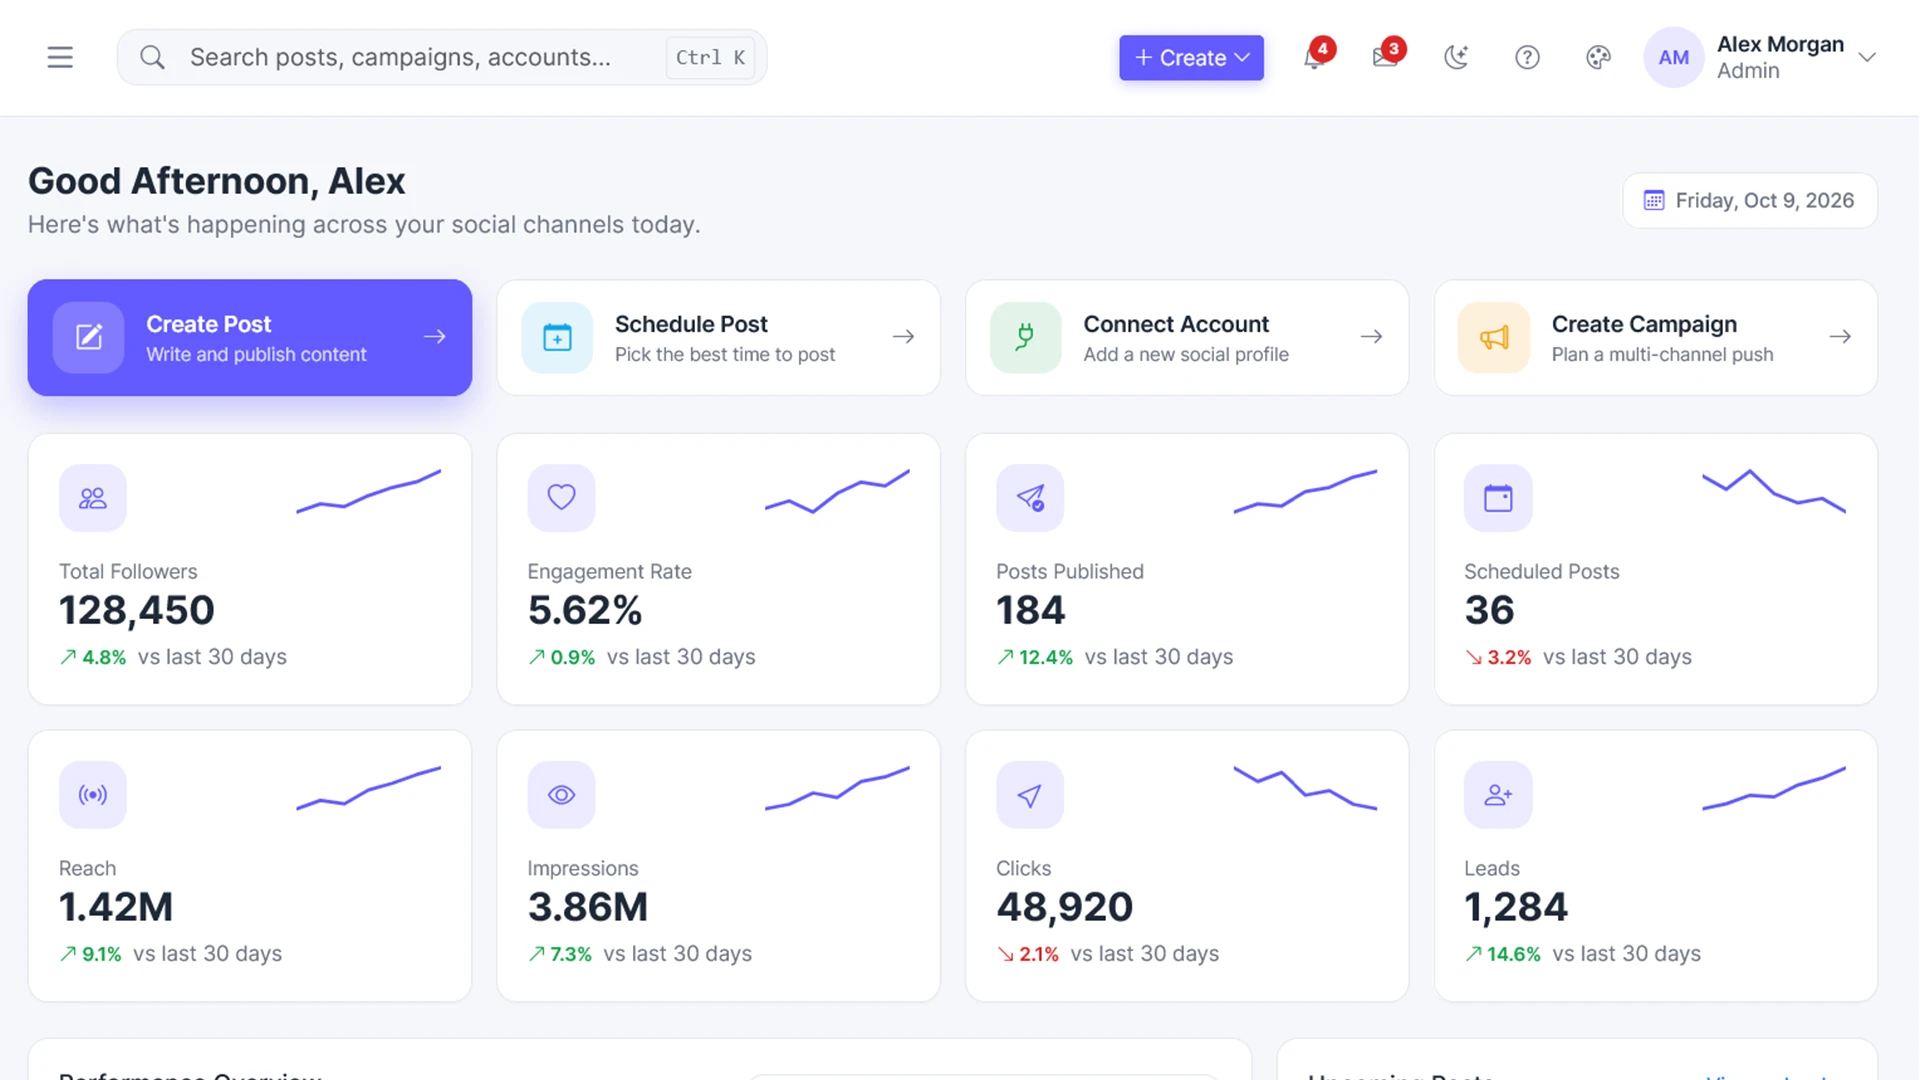This screenshot has height=1080, width=1920.
Task: Click the Scheduled Posts sparkline chart
Action: click(1774, 490)
